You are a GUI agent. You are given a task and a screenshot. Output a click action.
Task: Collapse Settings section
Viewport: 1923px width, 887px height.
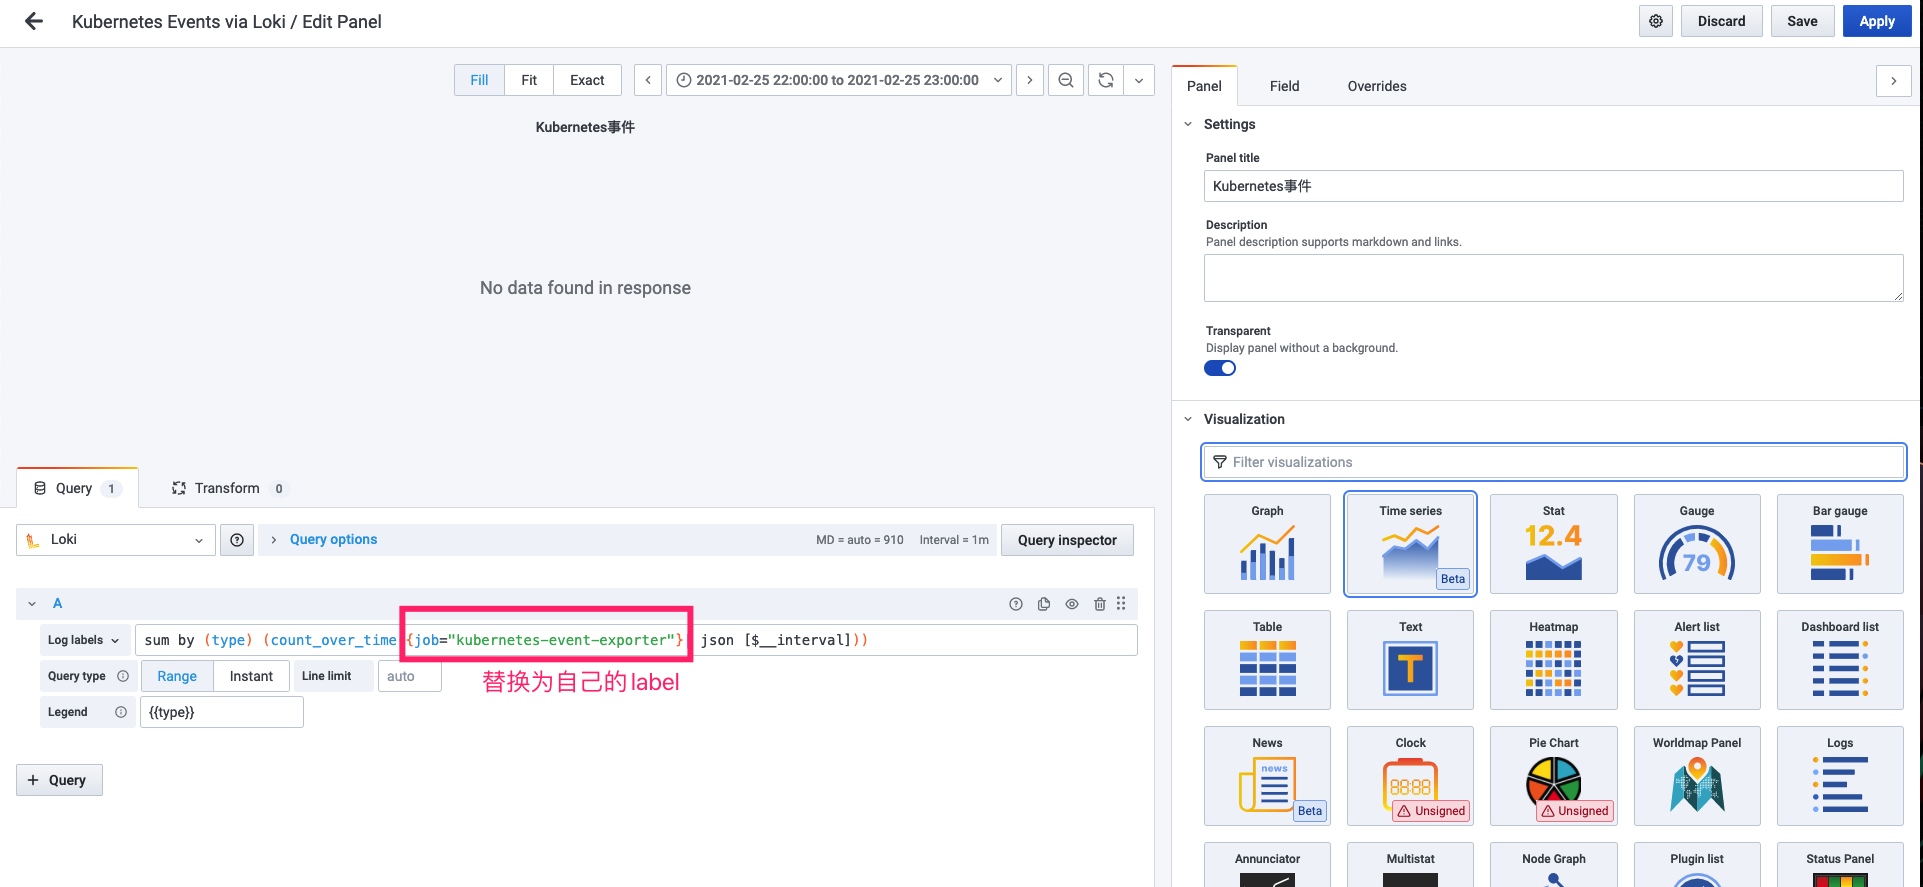point(1188,124)
